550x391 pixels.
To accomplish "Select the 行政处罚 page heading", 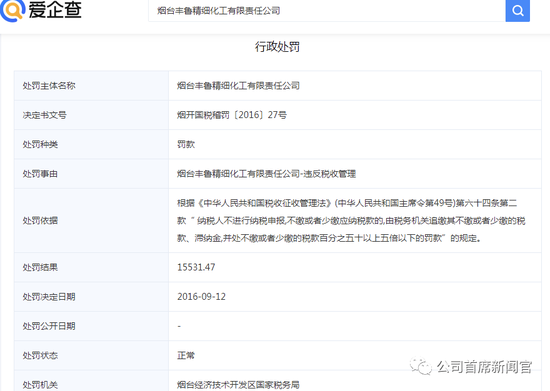I will point(277,47).
